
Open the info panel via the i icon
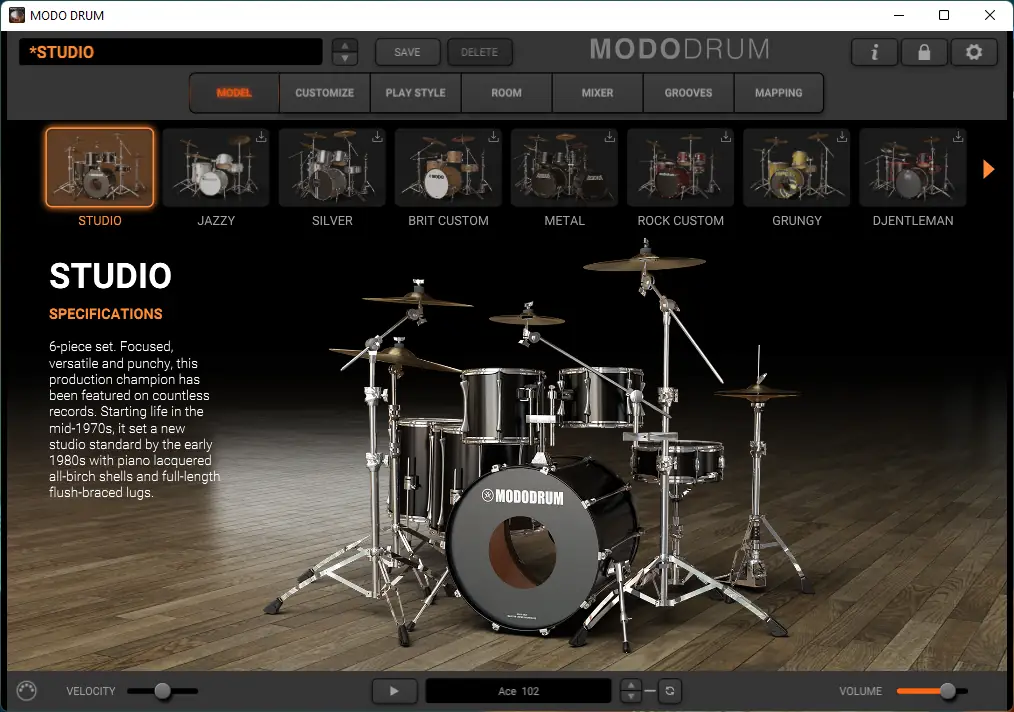tap(874, 52)
